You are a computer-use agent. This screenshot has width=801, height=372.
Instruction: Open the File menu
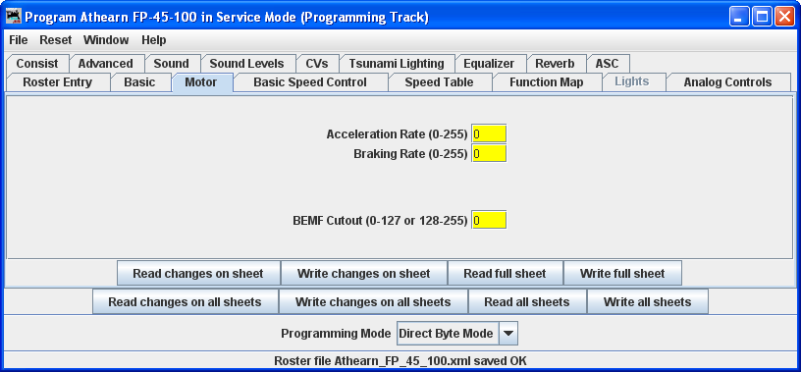[x=18, y=40]
